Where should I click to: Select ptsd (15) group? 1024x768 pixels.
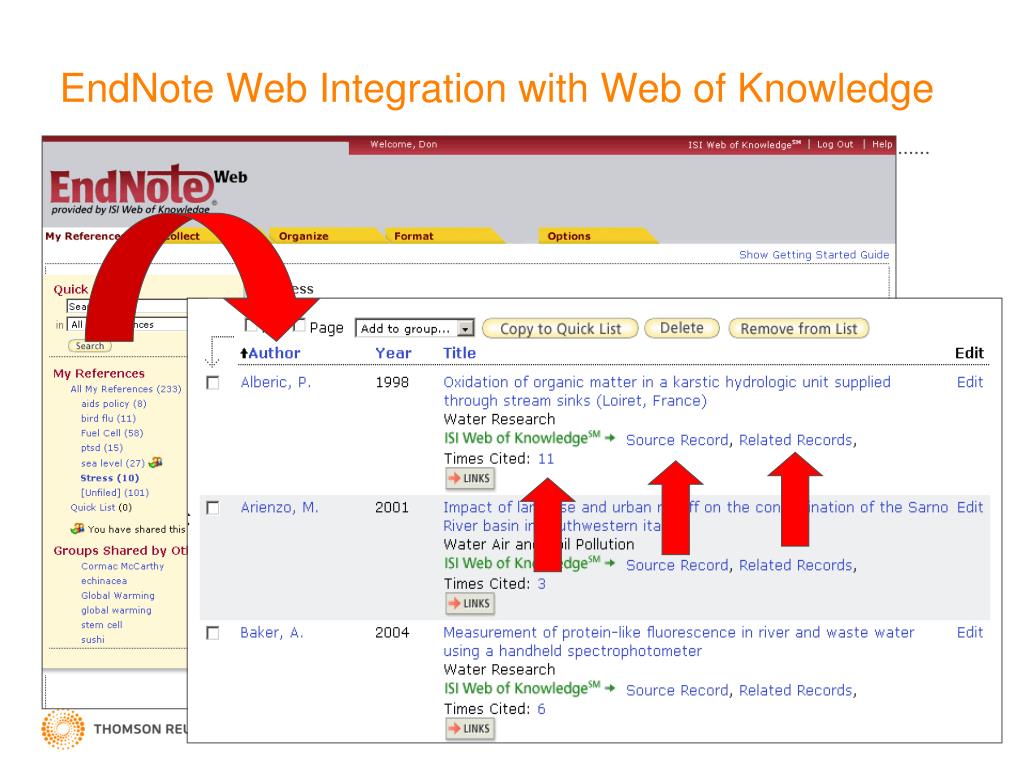[101, 448]
